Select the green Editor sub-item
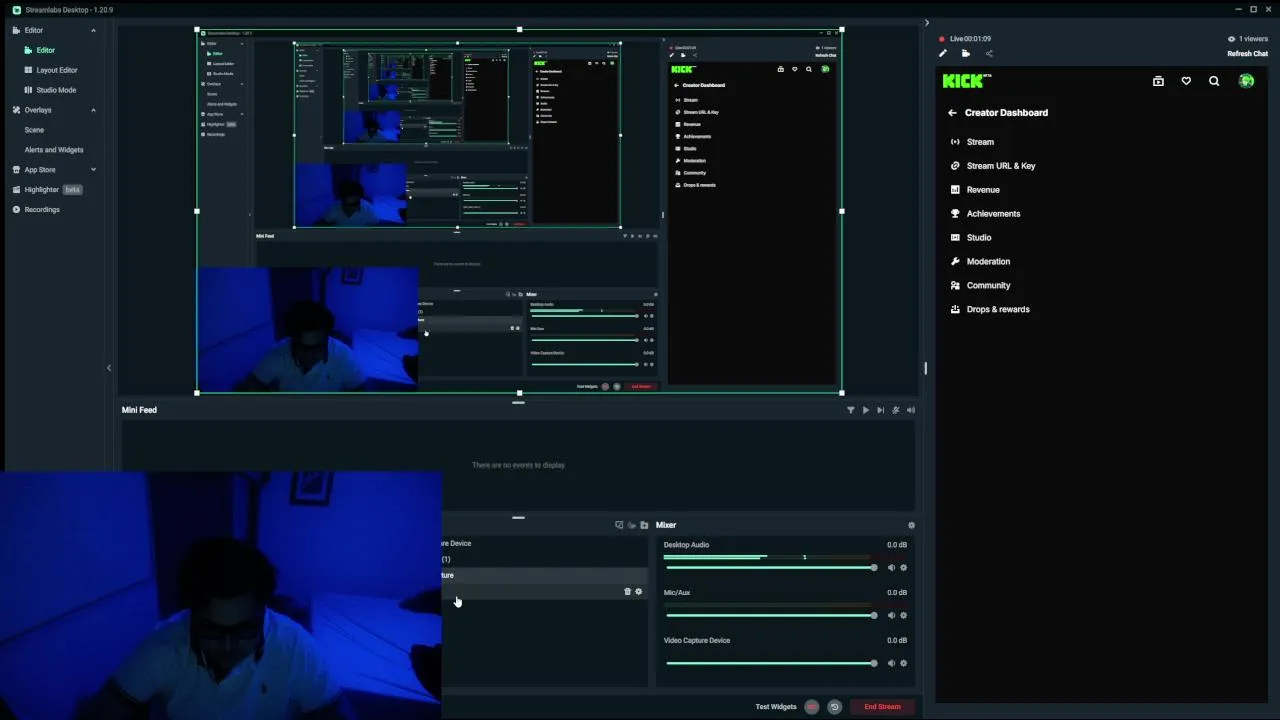This screenshot has height=720, width=1280. point(45,50)
